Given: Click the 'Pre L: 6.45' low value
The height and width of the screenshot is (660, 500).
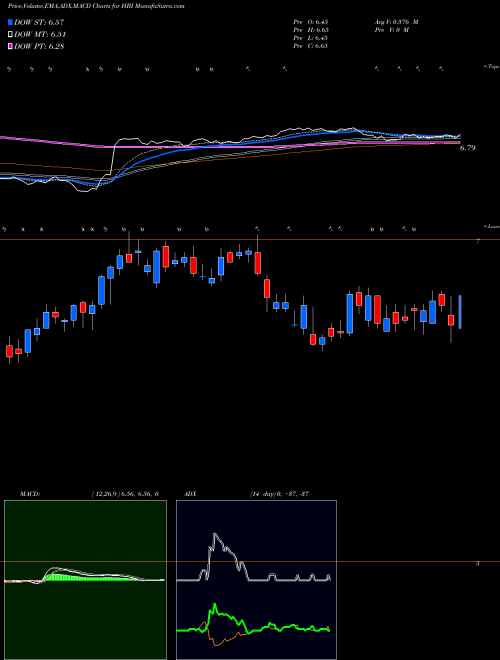Looking at the screenshot, I should [311, 38].
